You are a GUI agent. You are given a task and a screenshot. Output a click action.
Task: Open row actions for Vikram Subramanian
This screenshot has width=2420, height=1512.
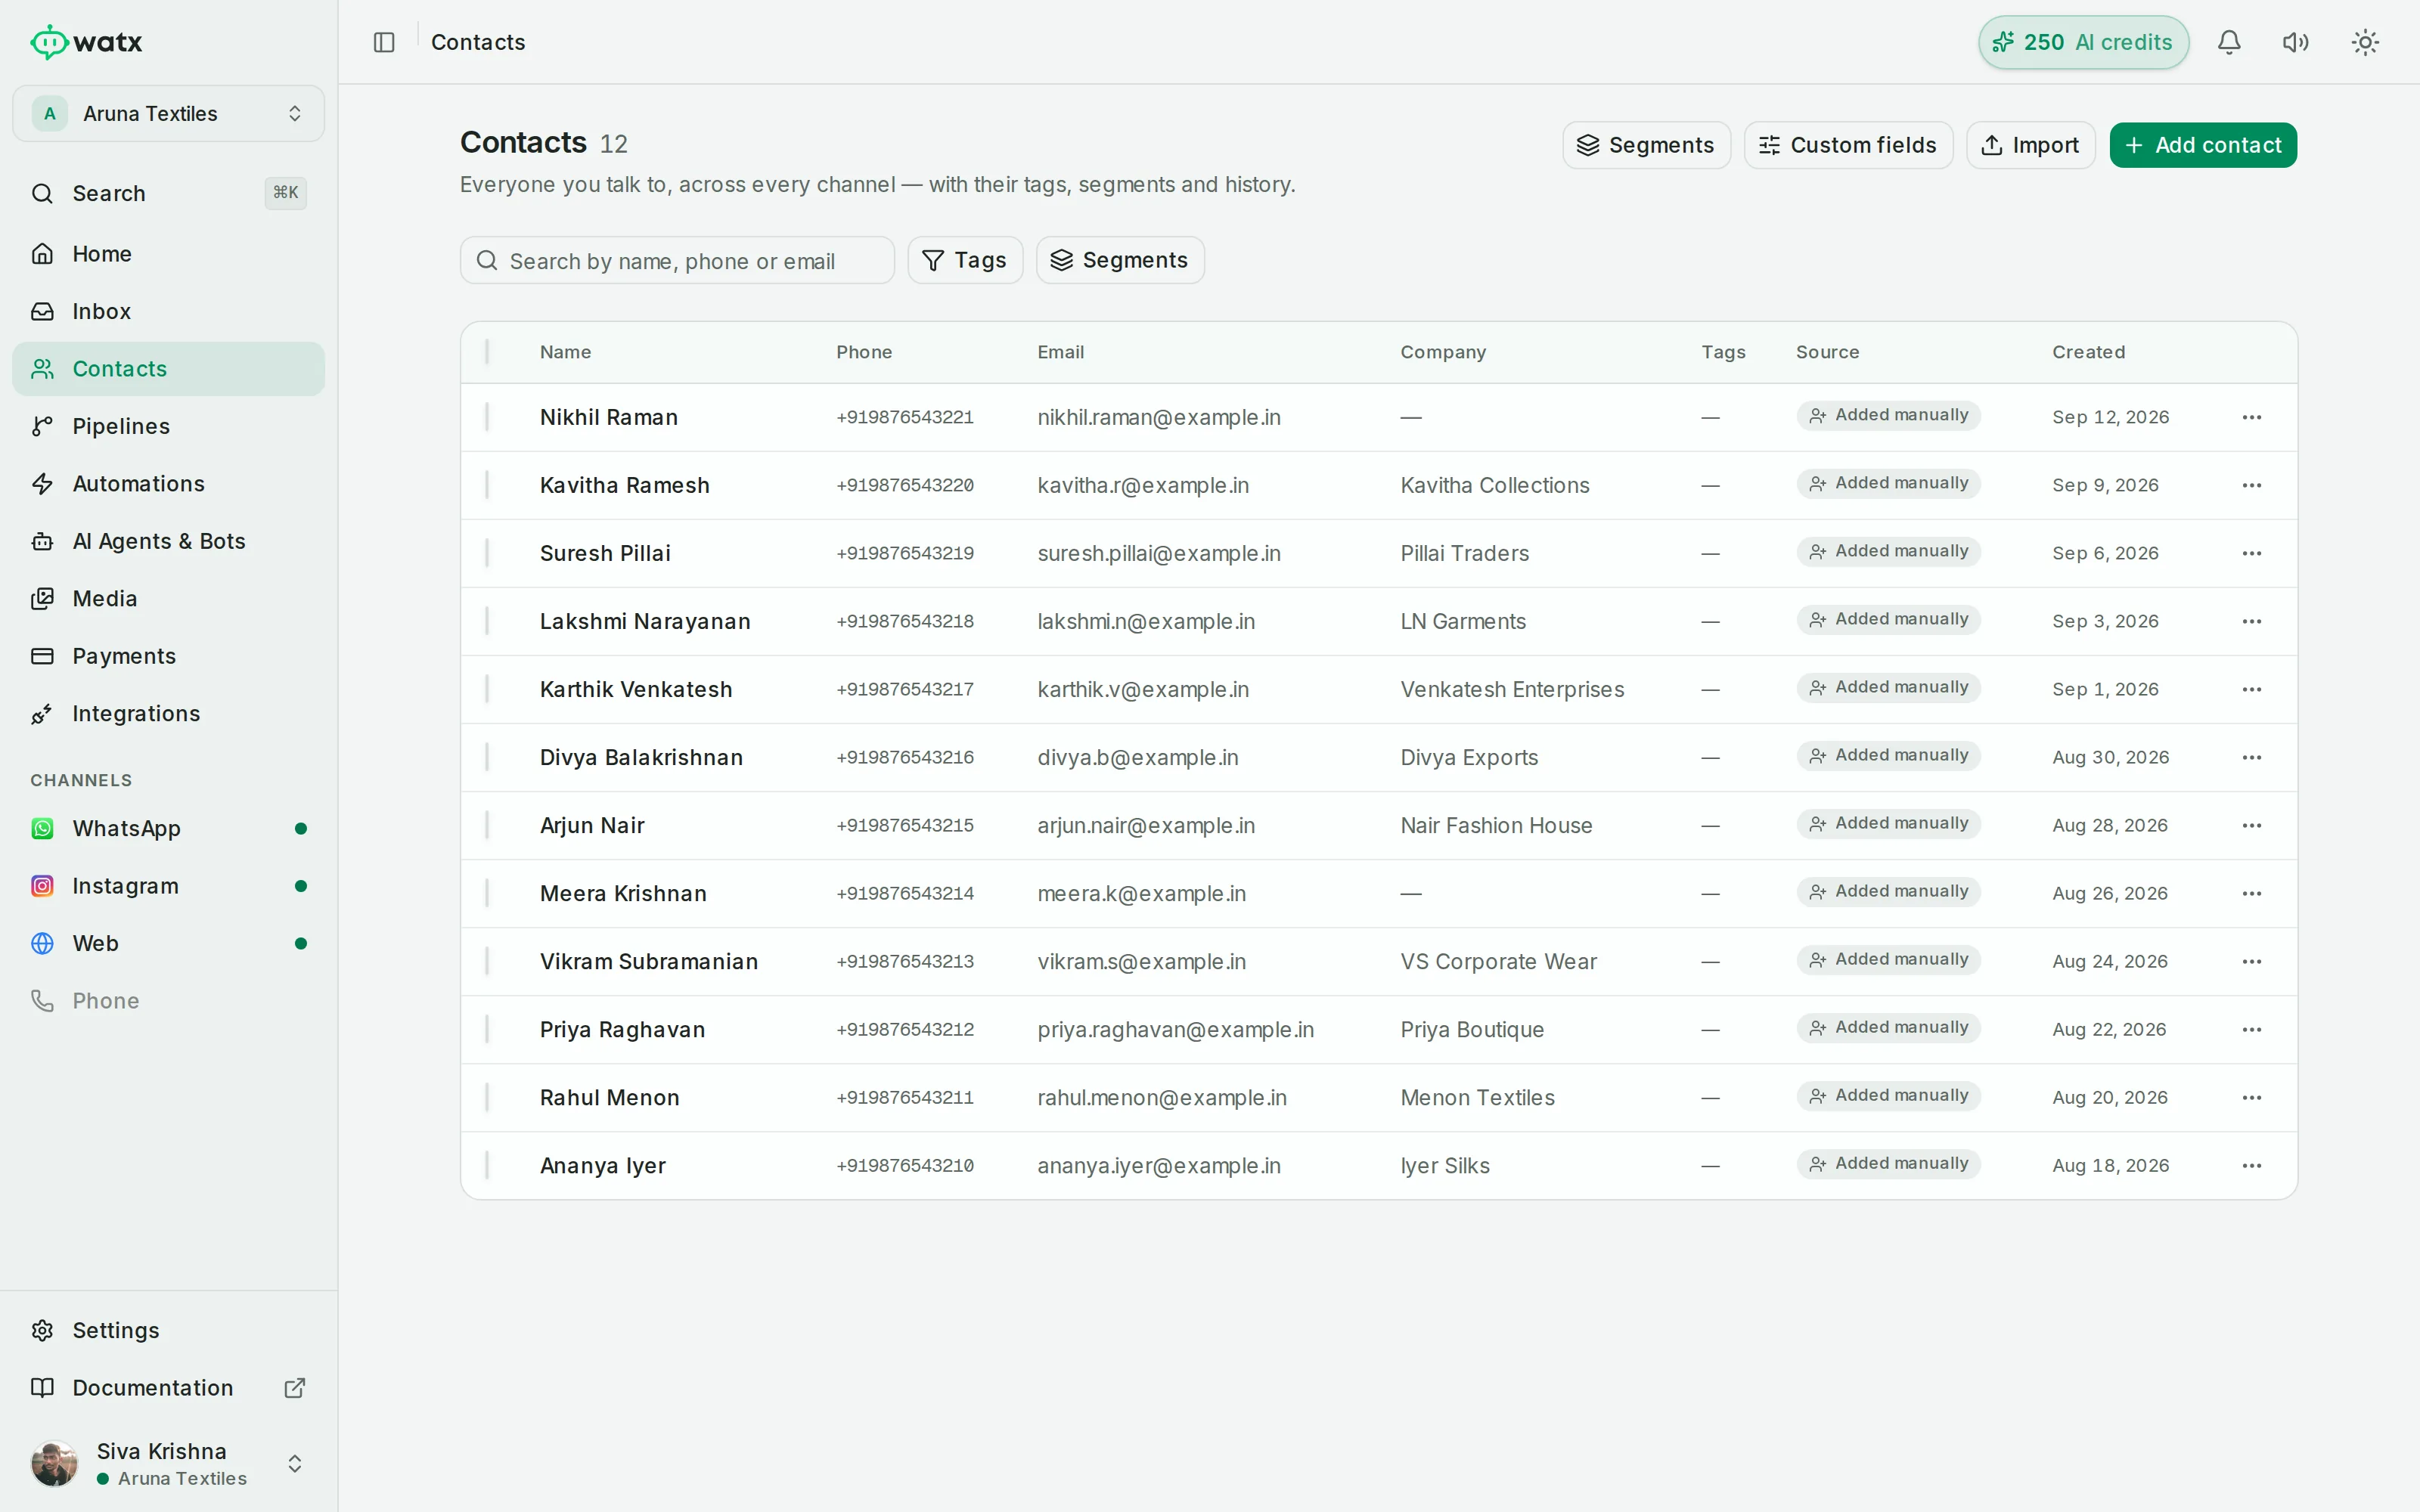[x=2251, y=961]
